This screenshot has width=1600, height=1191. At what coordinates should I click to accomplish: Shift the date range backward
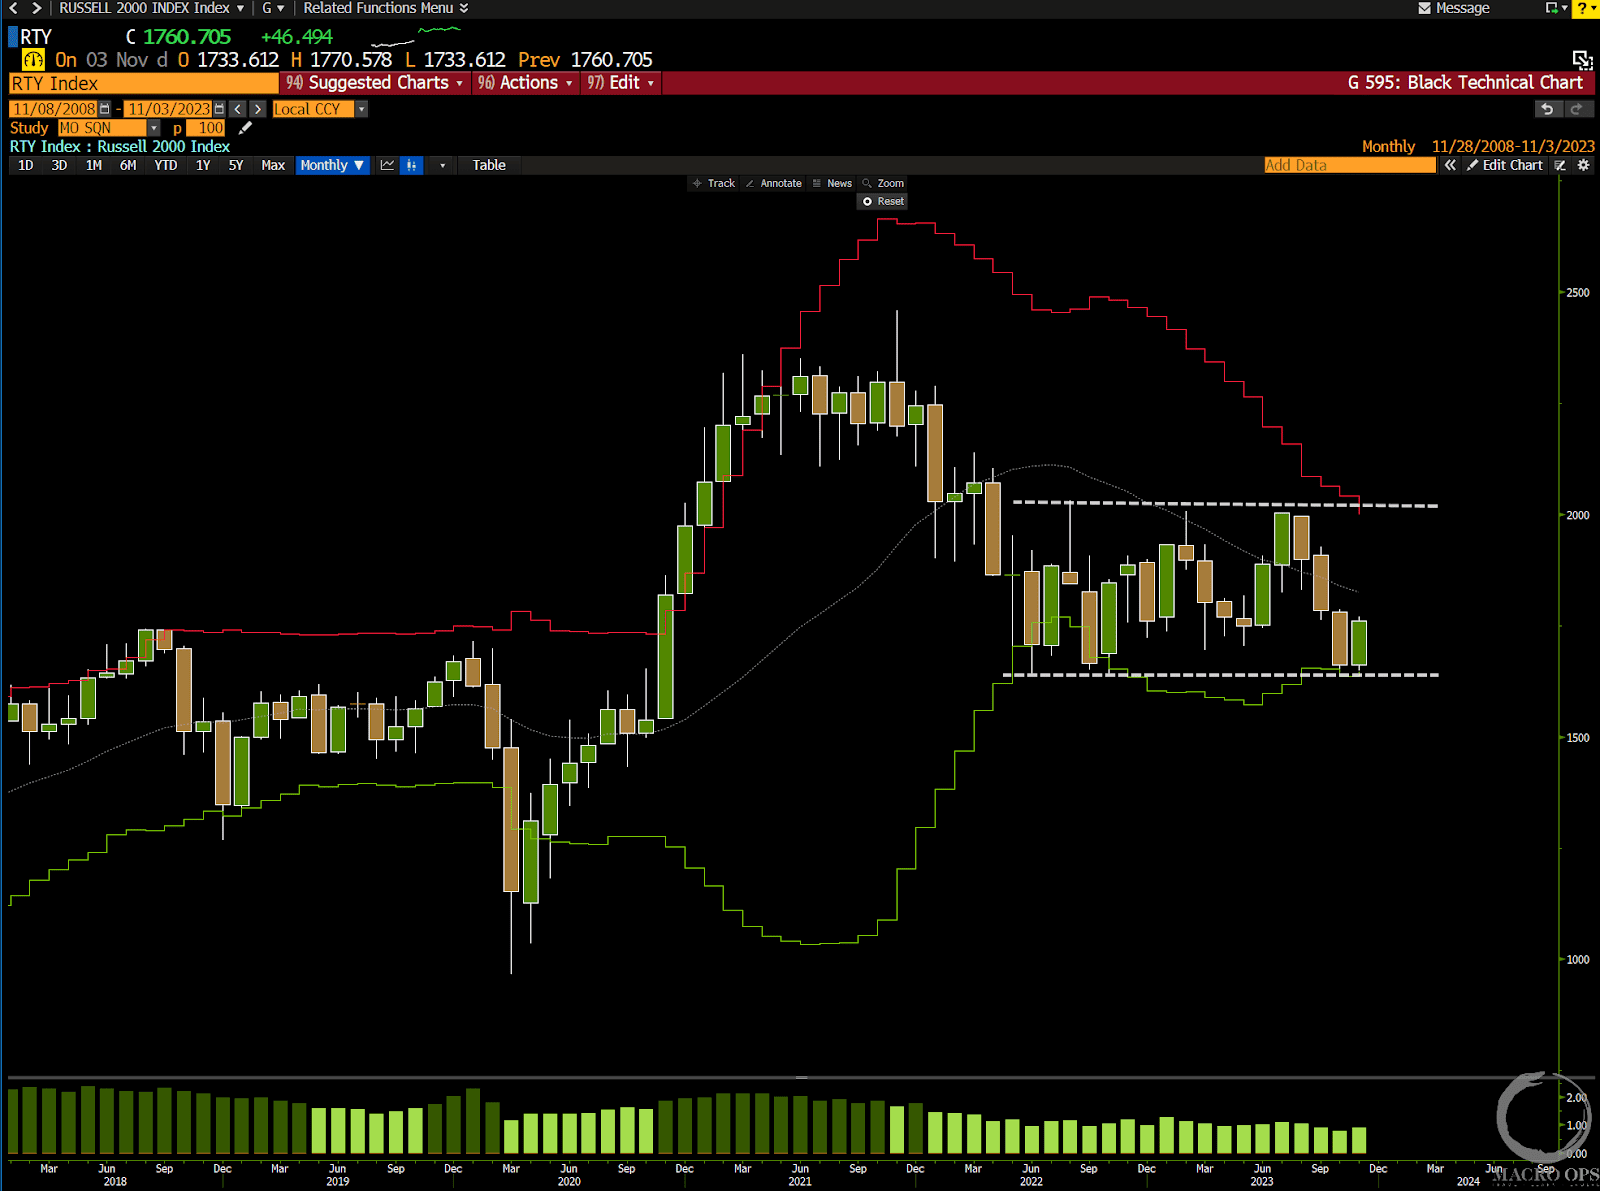point(237,109)
